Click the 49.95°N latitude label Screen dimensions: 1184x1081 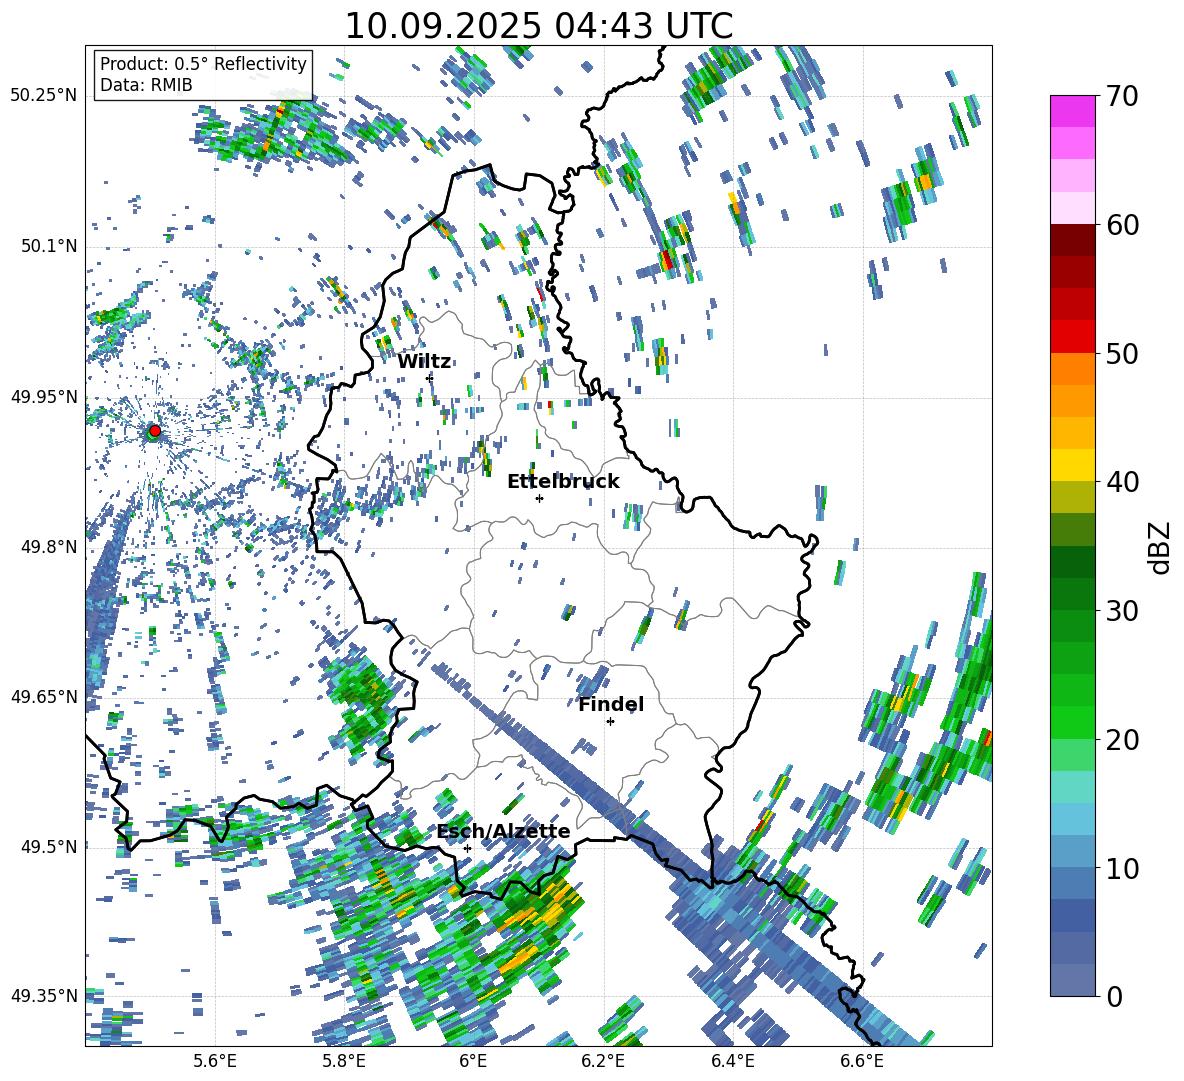pyautogui.click(x=44, y=397)
